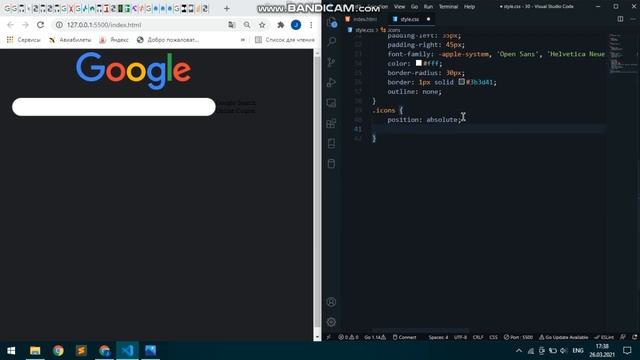640x360 pixels.
Task: Close the unsaved style.css tab via its dot
Action: (428, 19)
